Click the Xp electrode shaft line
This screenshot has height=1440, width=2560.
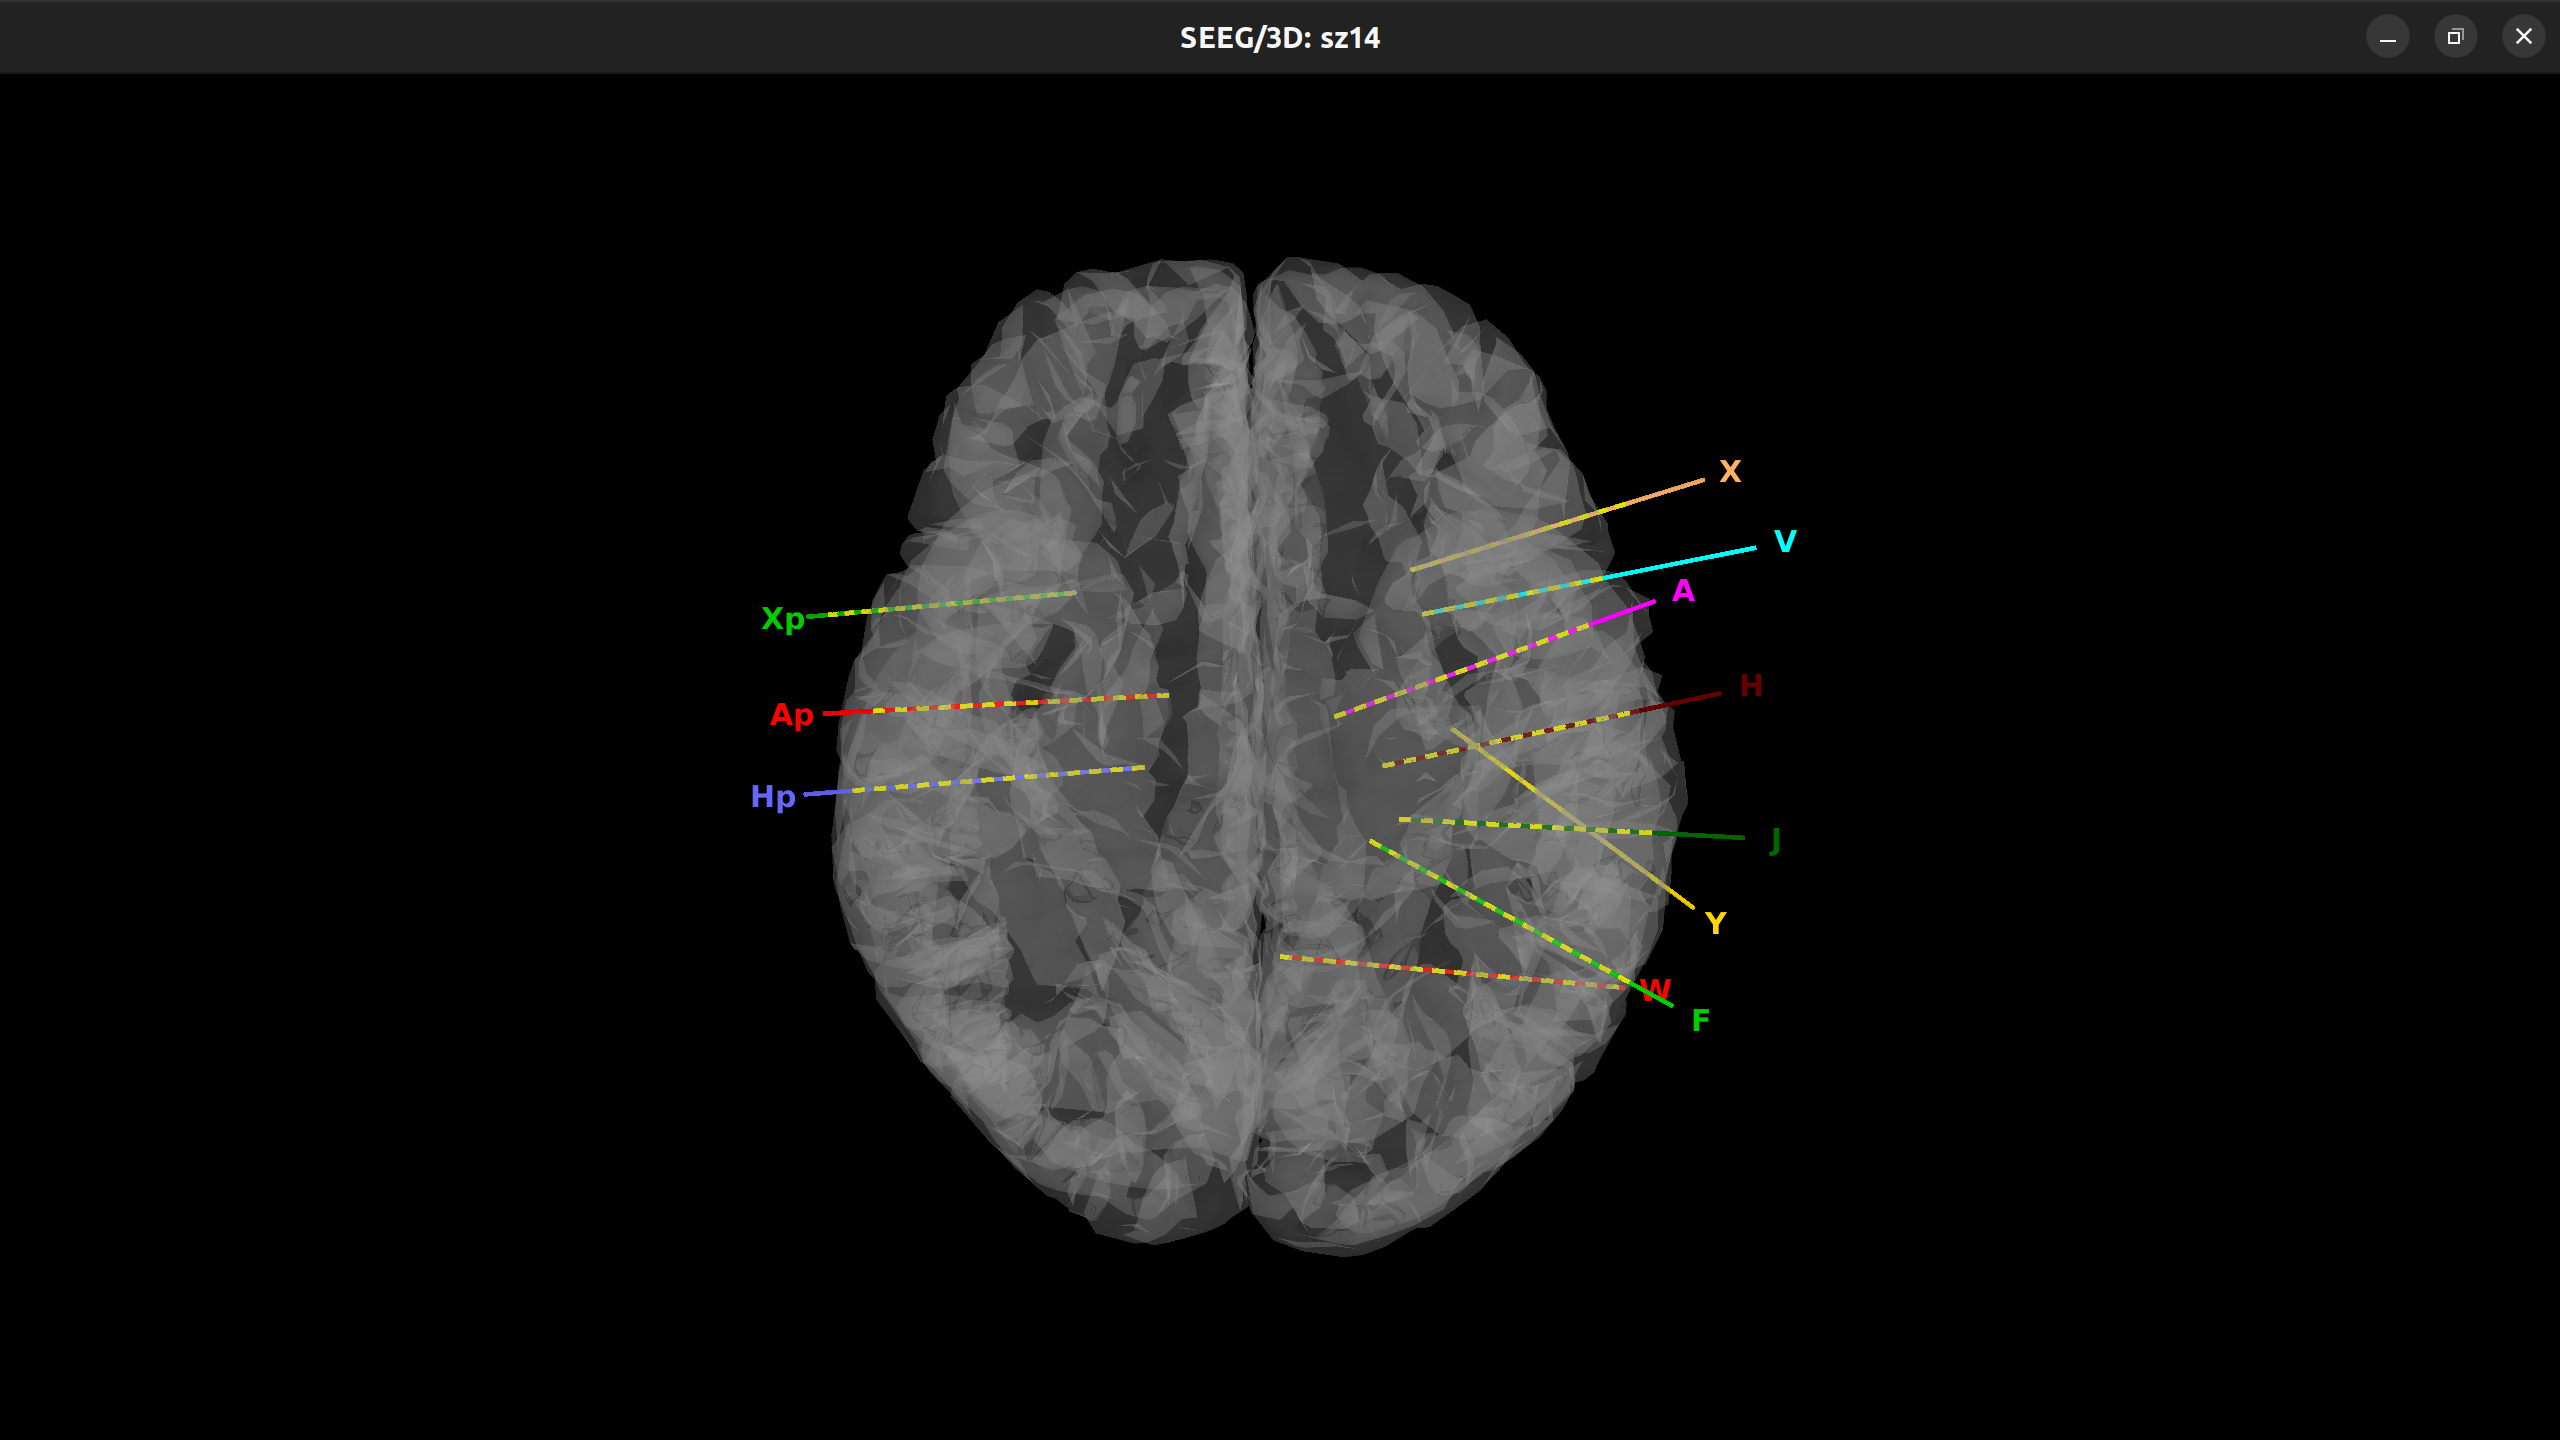(x=942, y=605)
